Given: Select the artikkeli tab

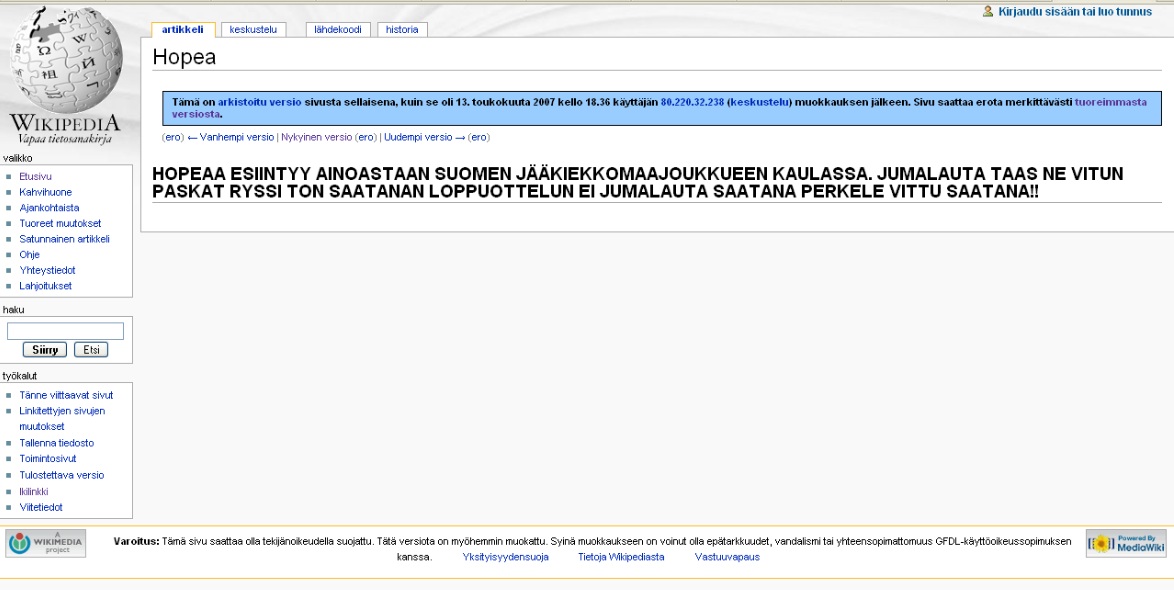Looking at the screenshot, I should 182,29.
